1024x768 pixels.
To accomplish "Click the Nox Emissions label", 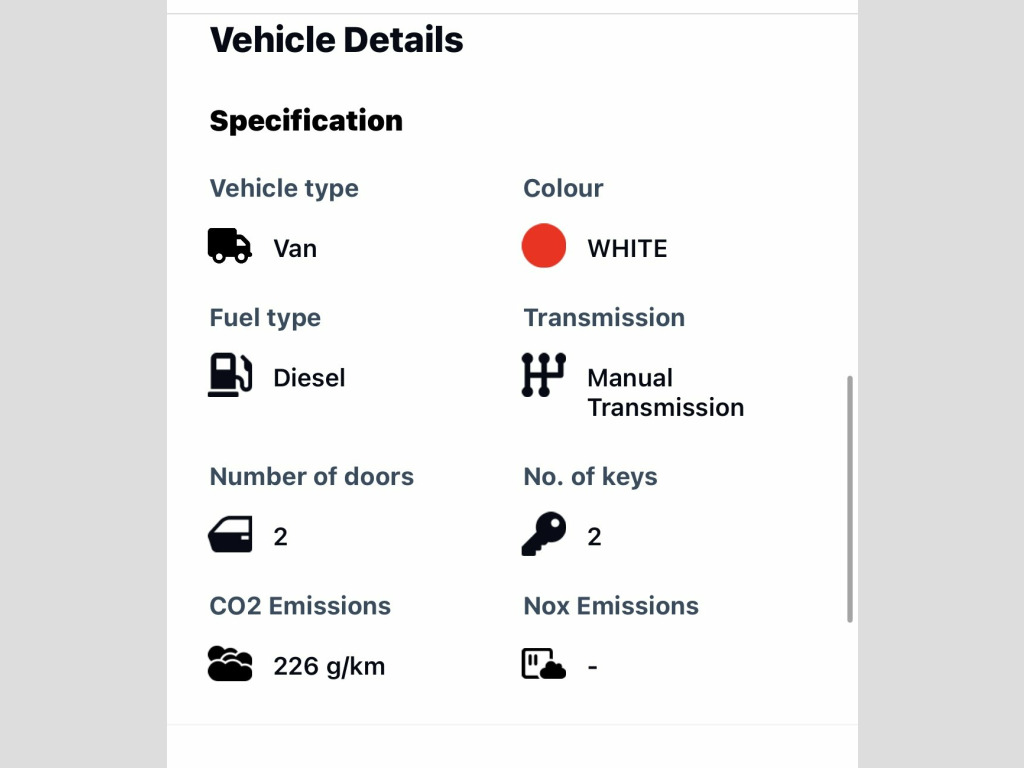I will click(x=611, y=606).
